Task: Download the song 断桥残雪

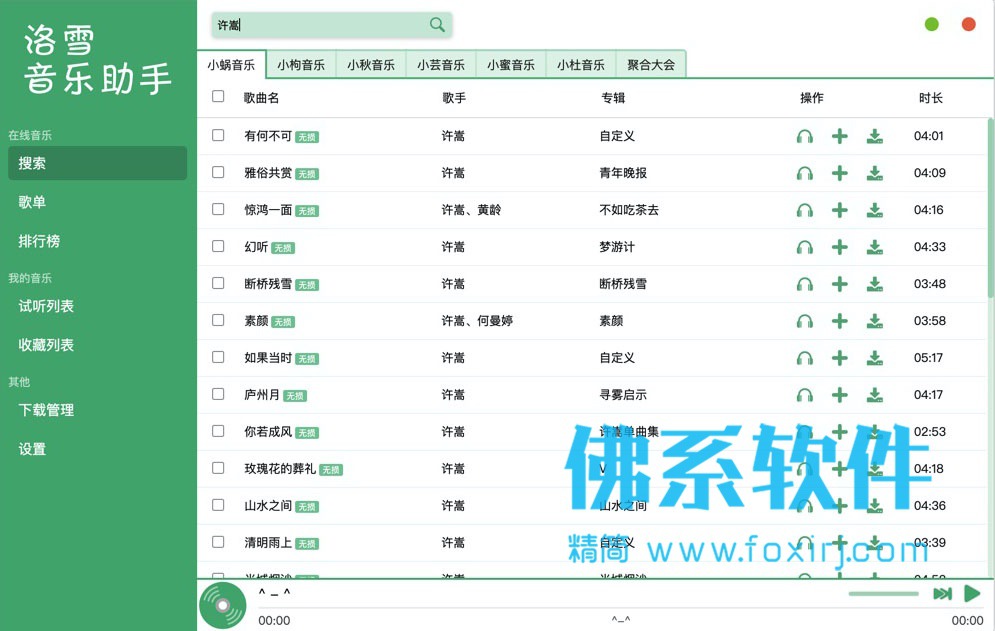Action: (x=874, y=284)
